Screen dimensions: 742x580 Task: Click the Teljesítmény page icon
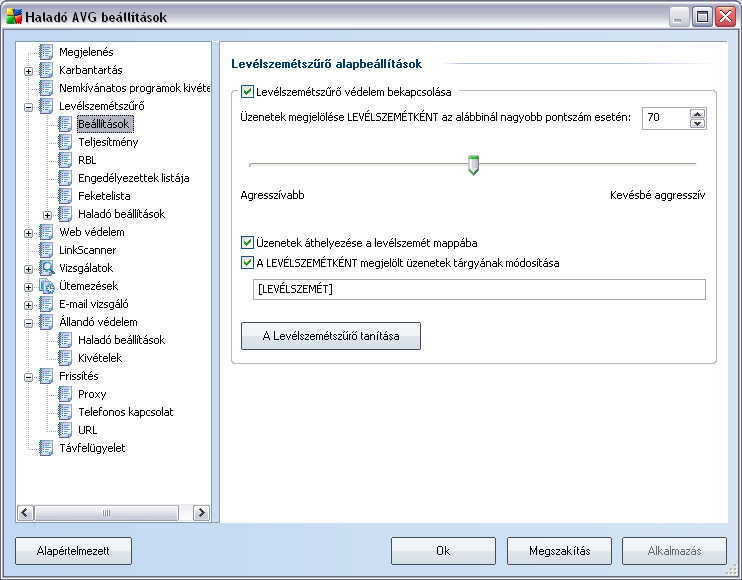[65, 142]
